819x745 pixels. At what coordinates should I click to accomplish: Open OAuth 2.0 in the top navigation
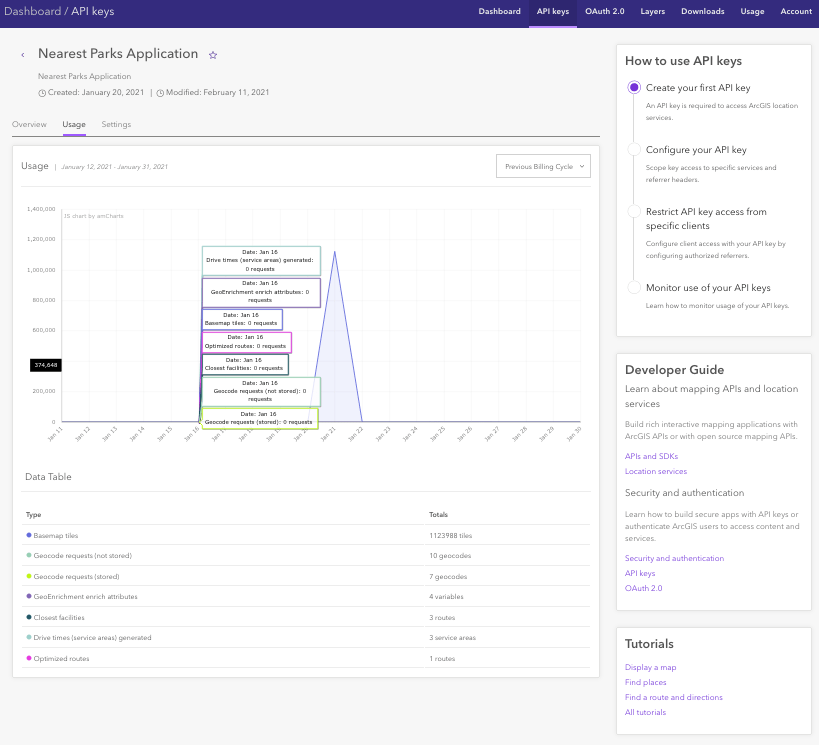(x=604, y=12)
